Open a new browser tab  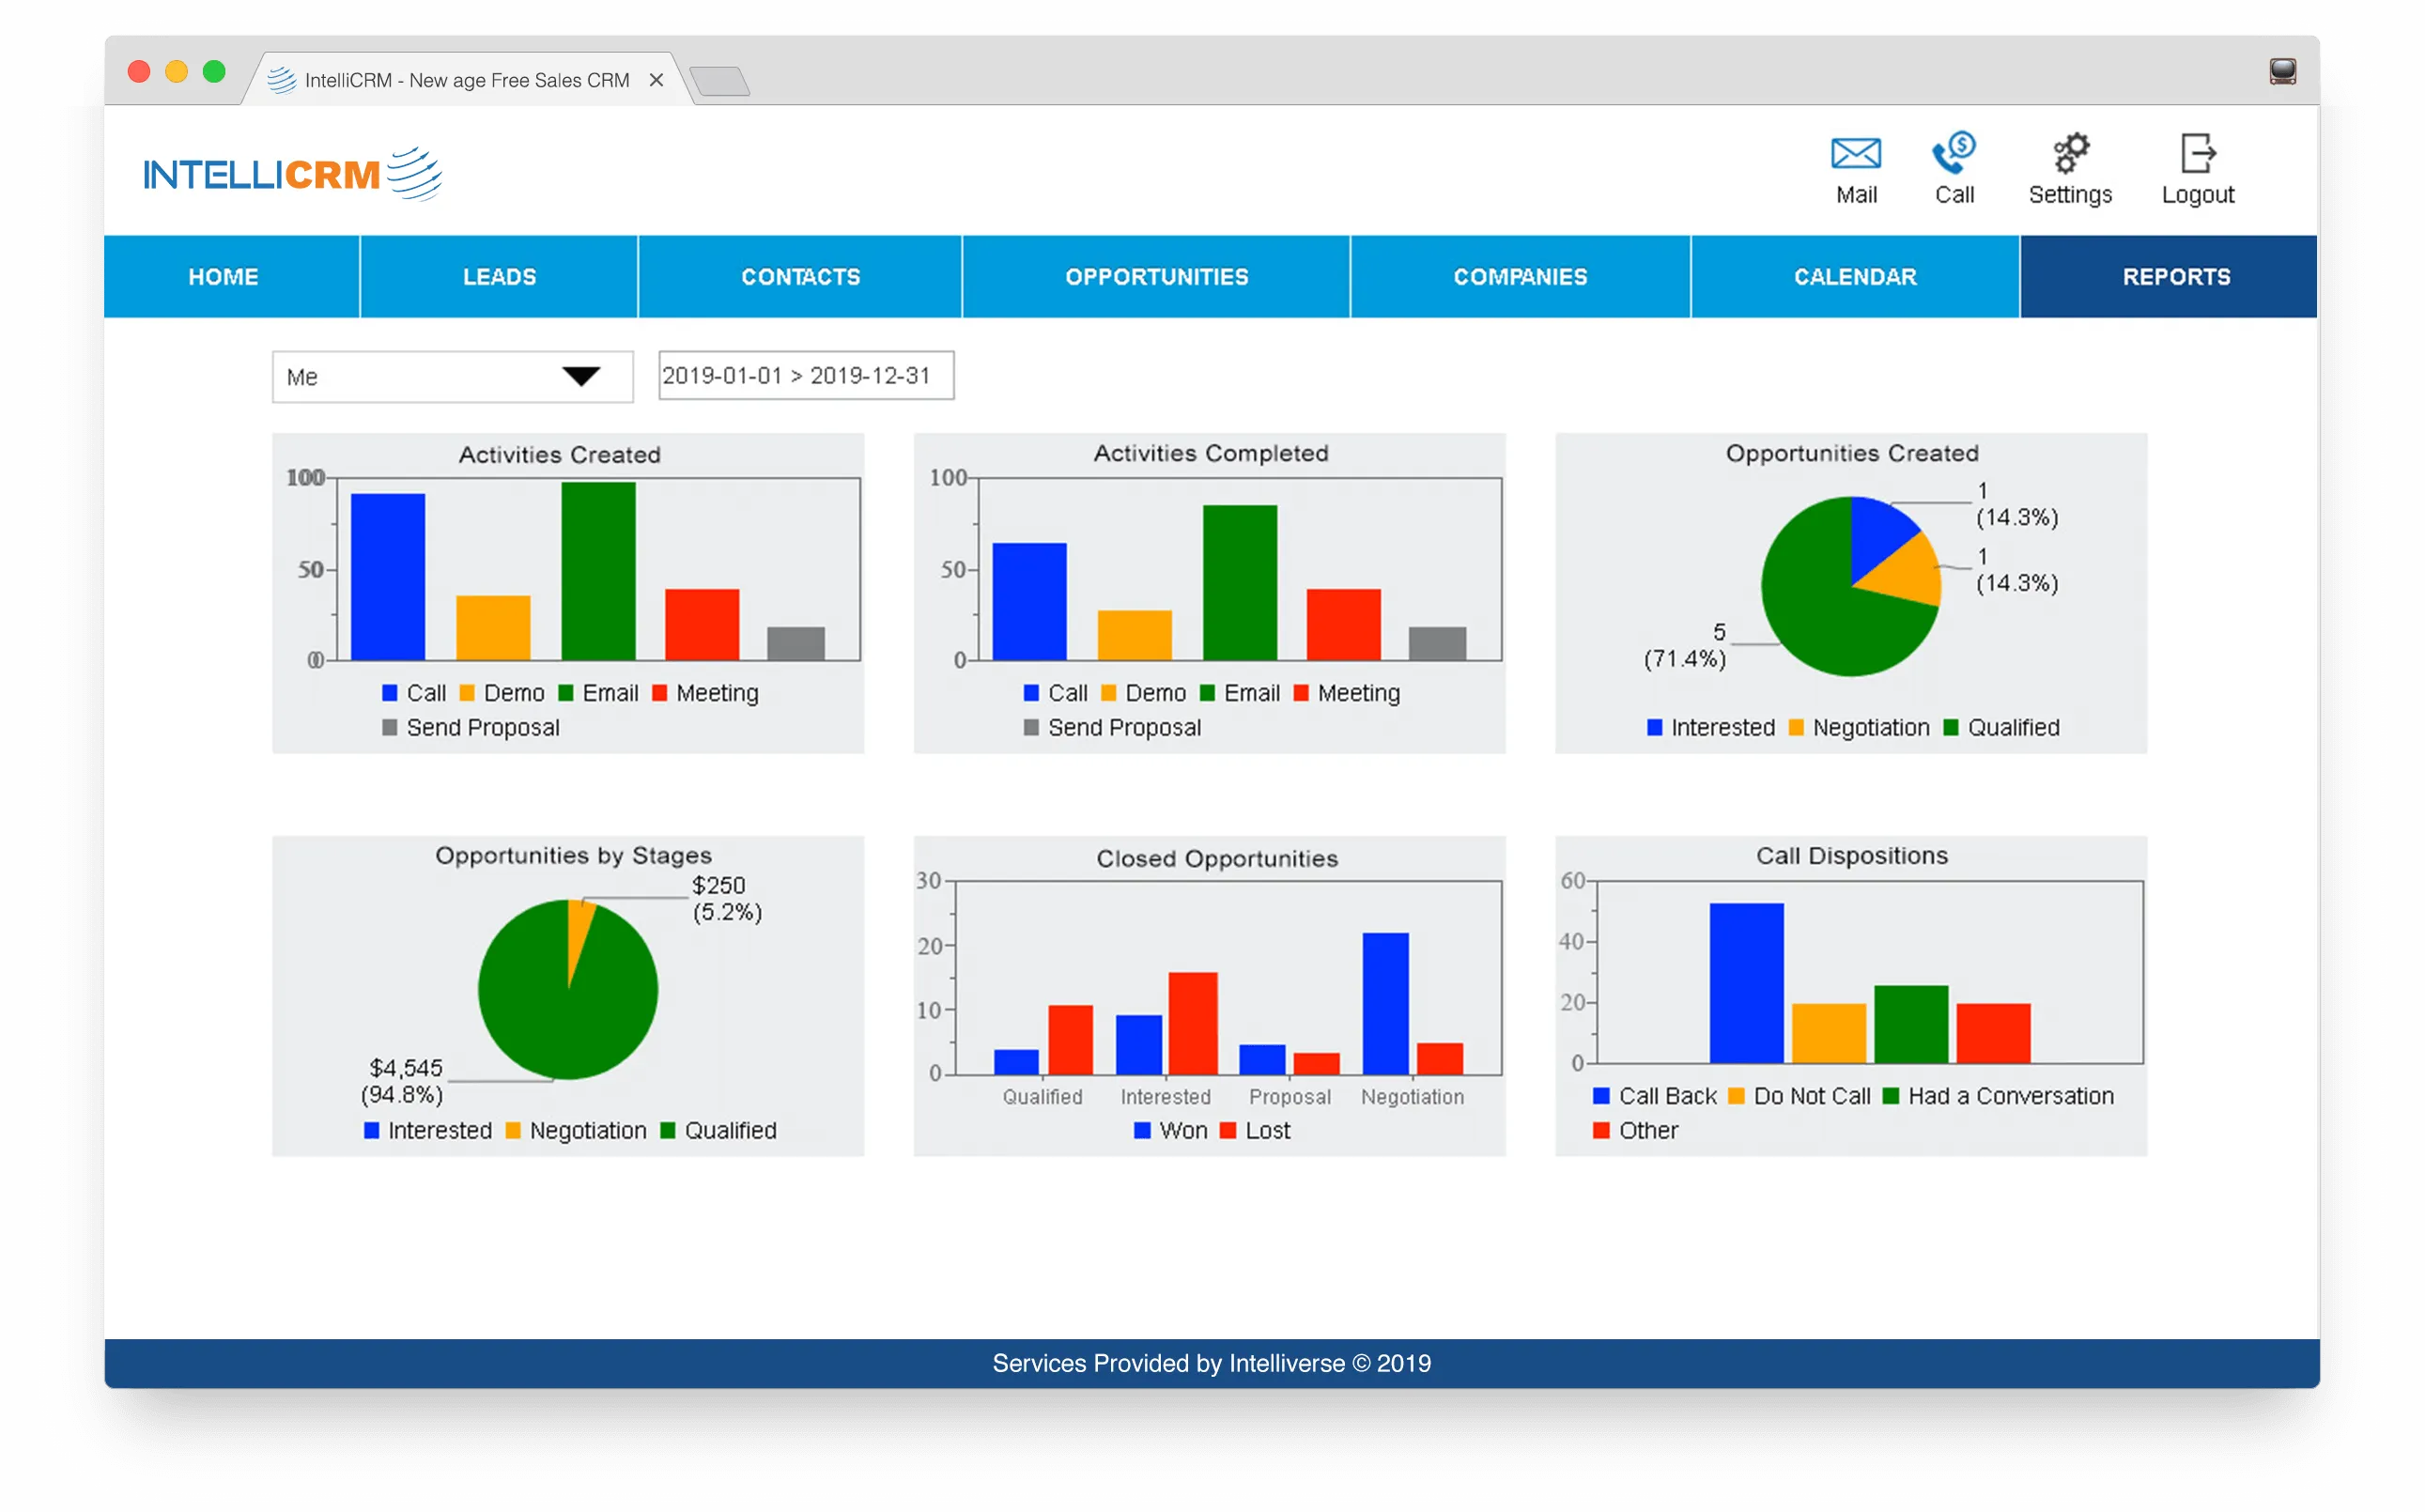(x=720, y=81)
